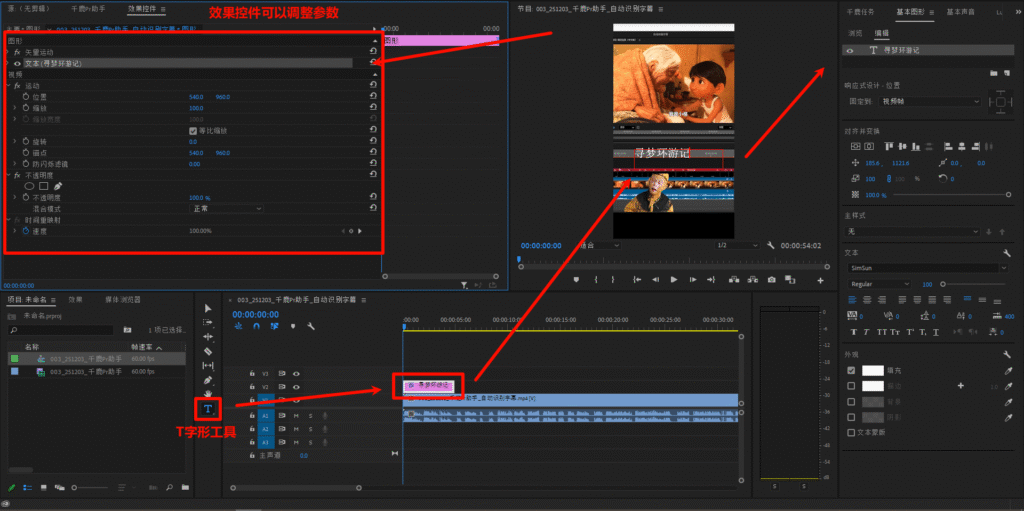Select the Type (T) tool
This screenshot has height=511, width=1024.
click(x=208, y=409)
